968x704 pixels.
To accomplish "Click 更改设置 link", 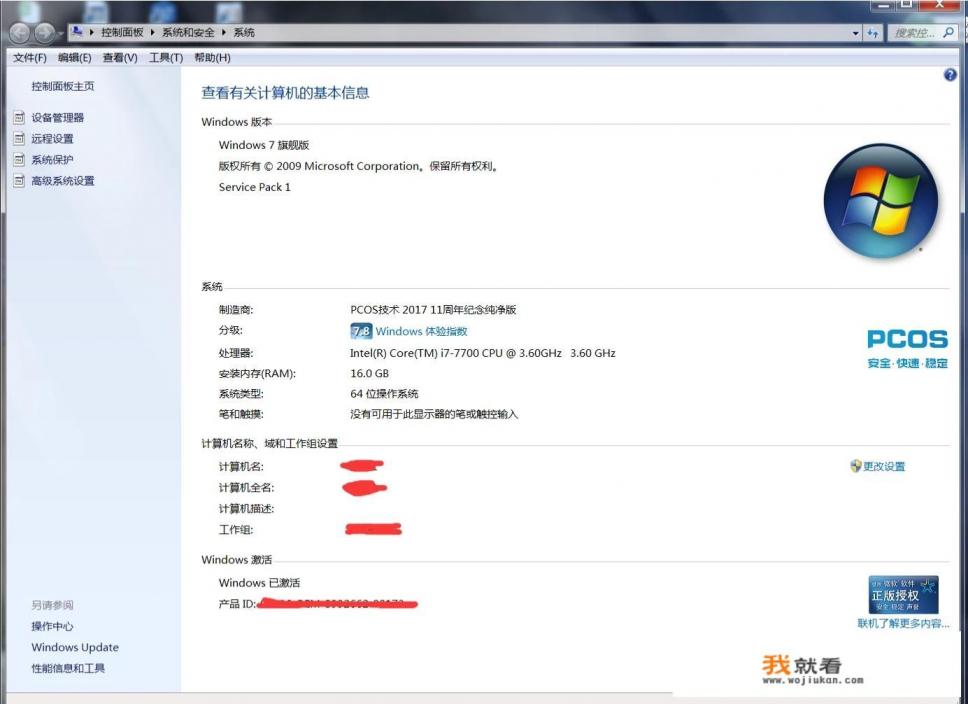I will click(x=884, y=466).
